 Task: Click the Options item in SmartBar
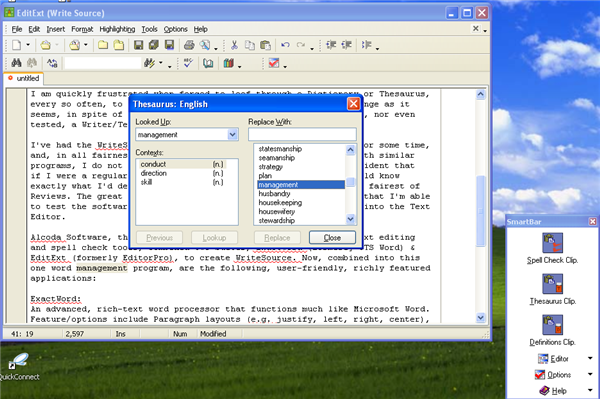pyautogui.click(x=553, y=375)
